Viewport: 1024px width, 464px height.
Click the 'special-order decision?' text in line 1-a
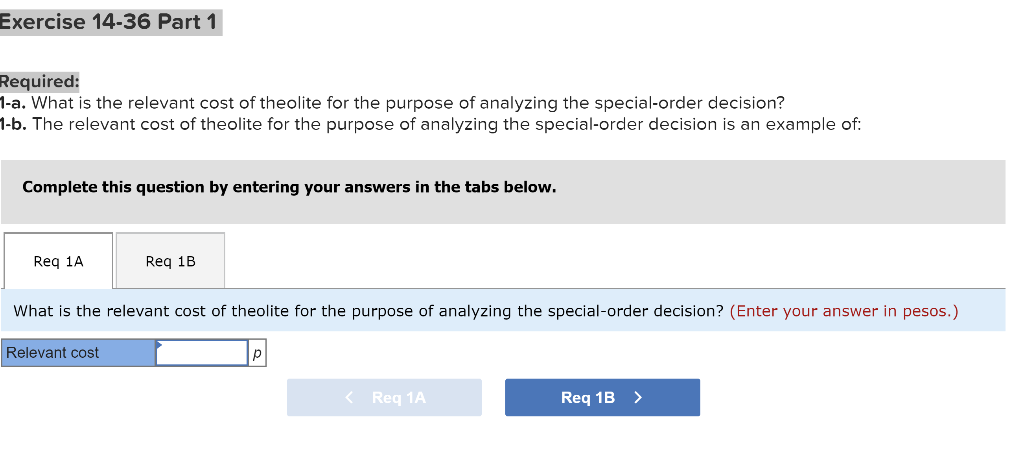pyautogui.click(x=689, y=103)
